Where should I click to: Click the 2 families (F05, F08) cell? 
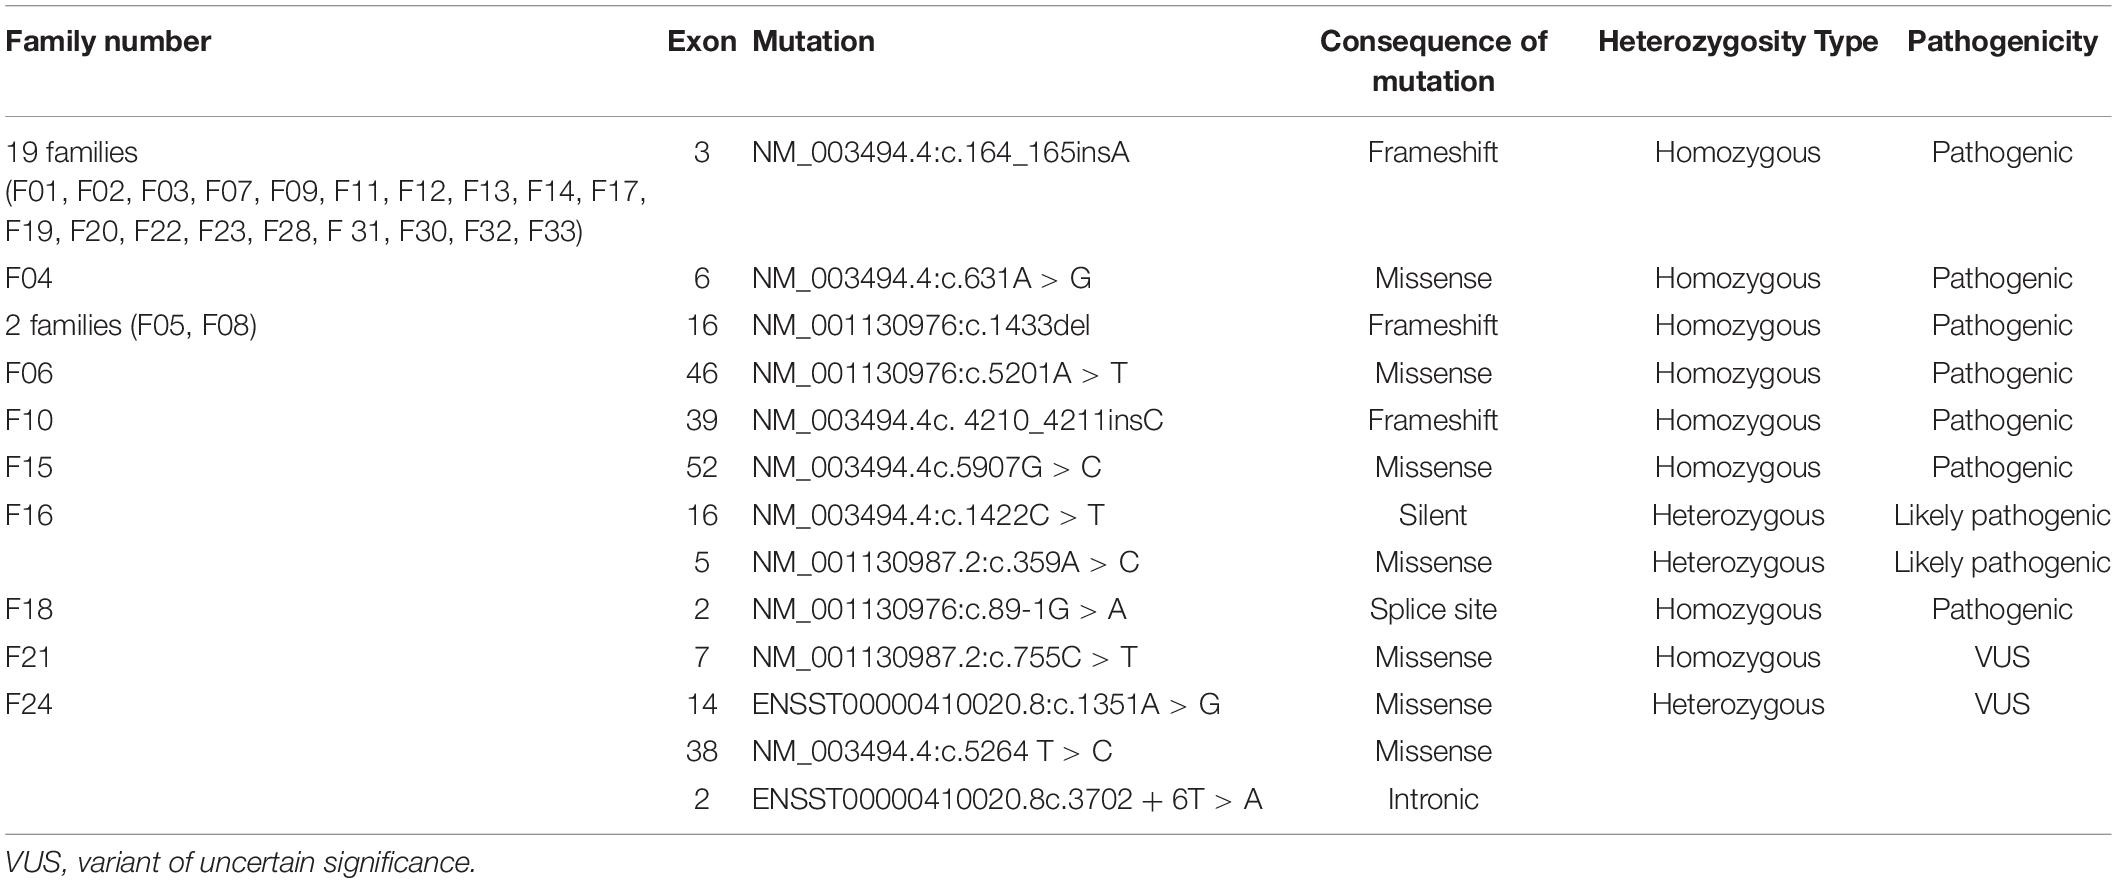(x=131, y=325)
